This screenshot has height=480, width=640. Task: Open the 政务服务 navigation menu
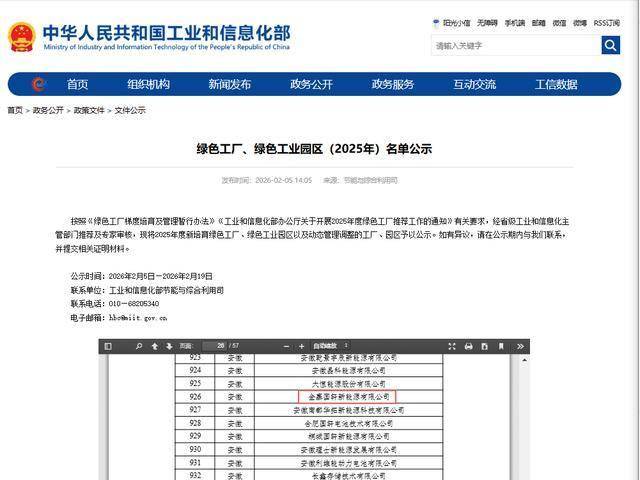pos(392,84)
